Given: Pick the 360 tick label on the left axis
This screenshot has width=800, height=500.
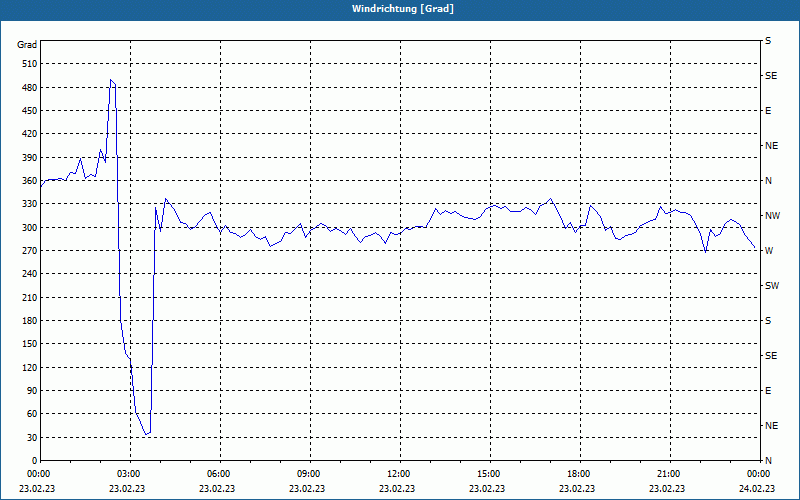Looking at the screenshot, I should (31, 181).
